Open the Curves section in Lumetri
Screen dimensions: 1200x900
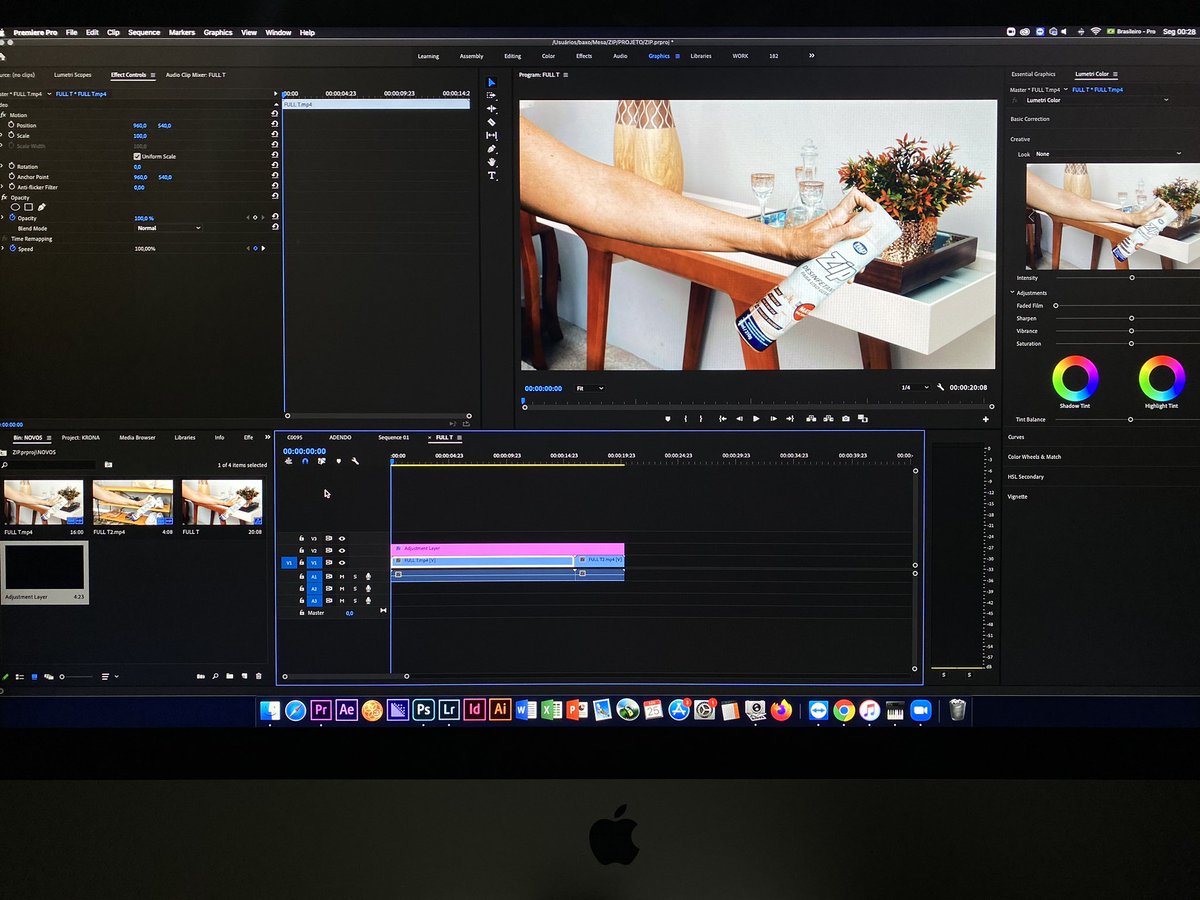1016,437
